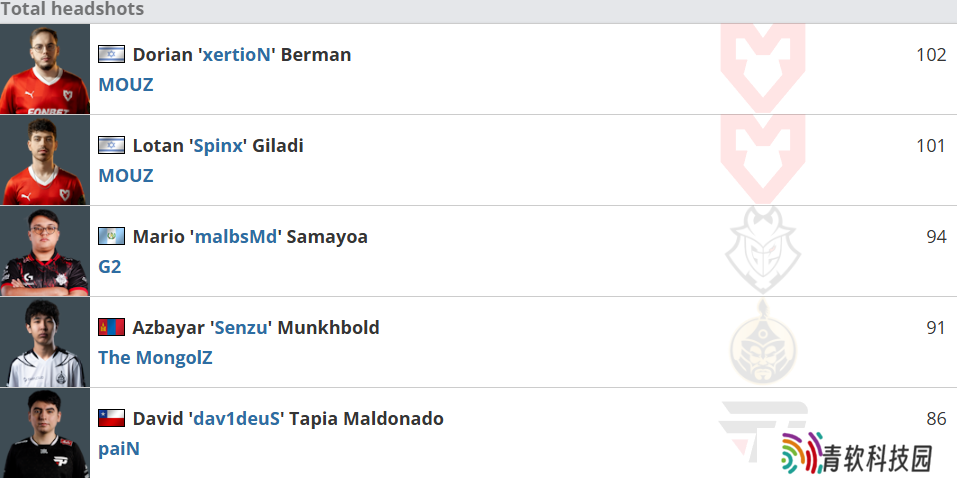This screenshot has width=957, height=478.
Task: Open dav1deuS player profile link
Action: point(236,418)
